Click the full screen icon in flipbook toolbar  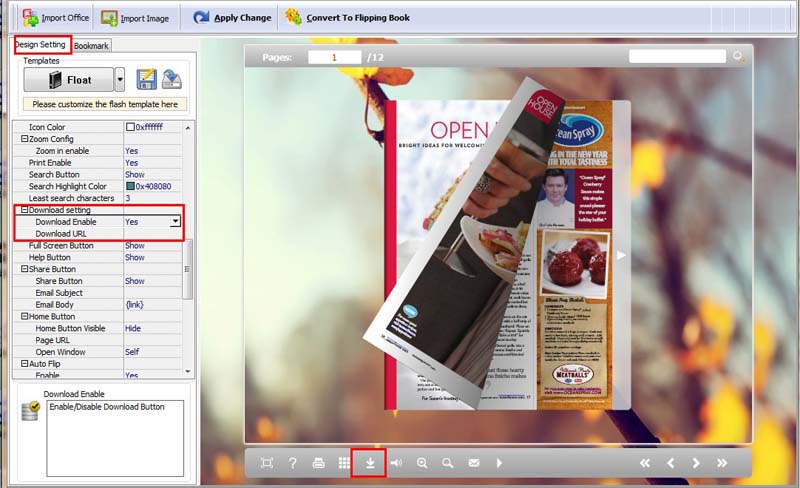pos(267,463)
